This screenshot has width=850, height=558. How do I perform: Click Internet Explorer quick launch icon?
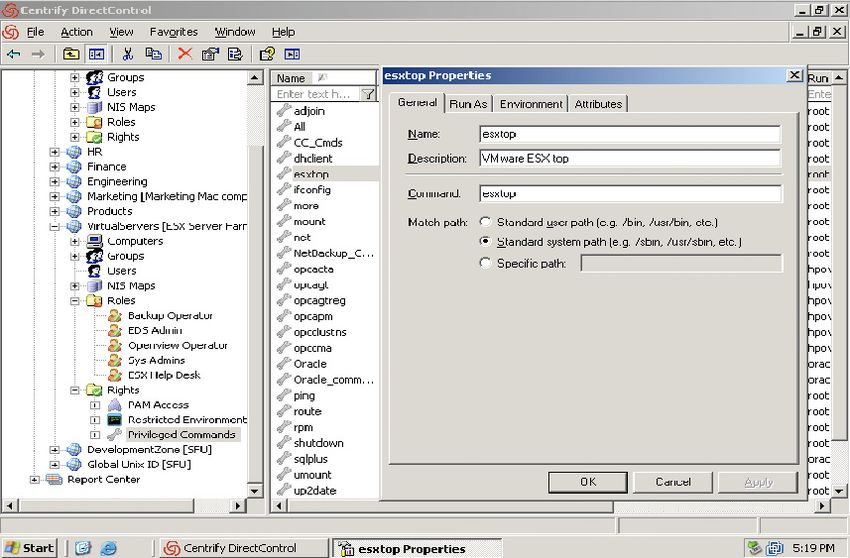[x=108, y=548]
